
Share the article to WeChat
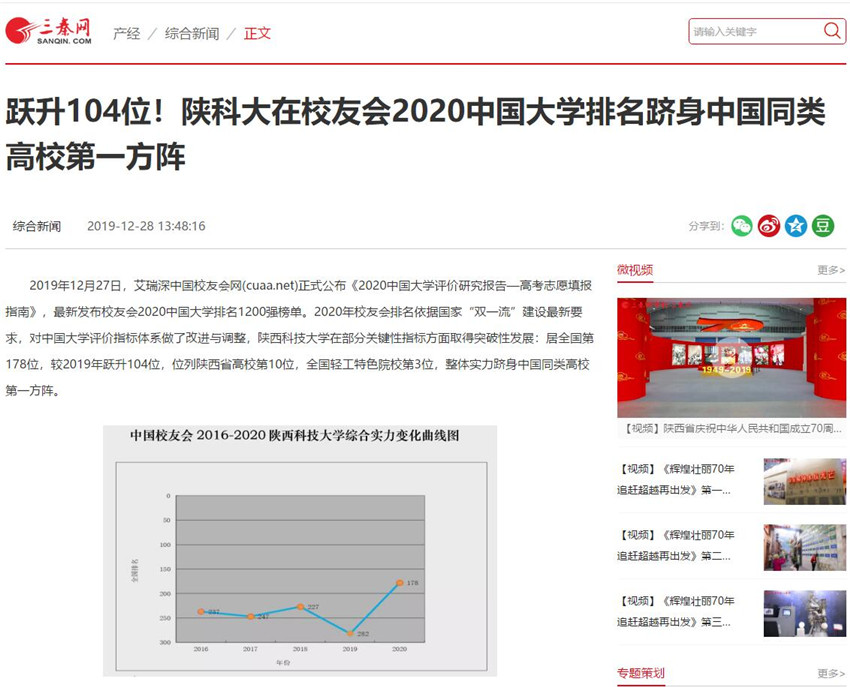click(x=741, y=226)
